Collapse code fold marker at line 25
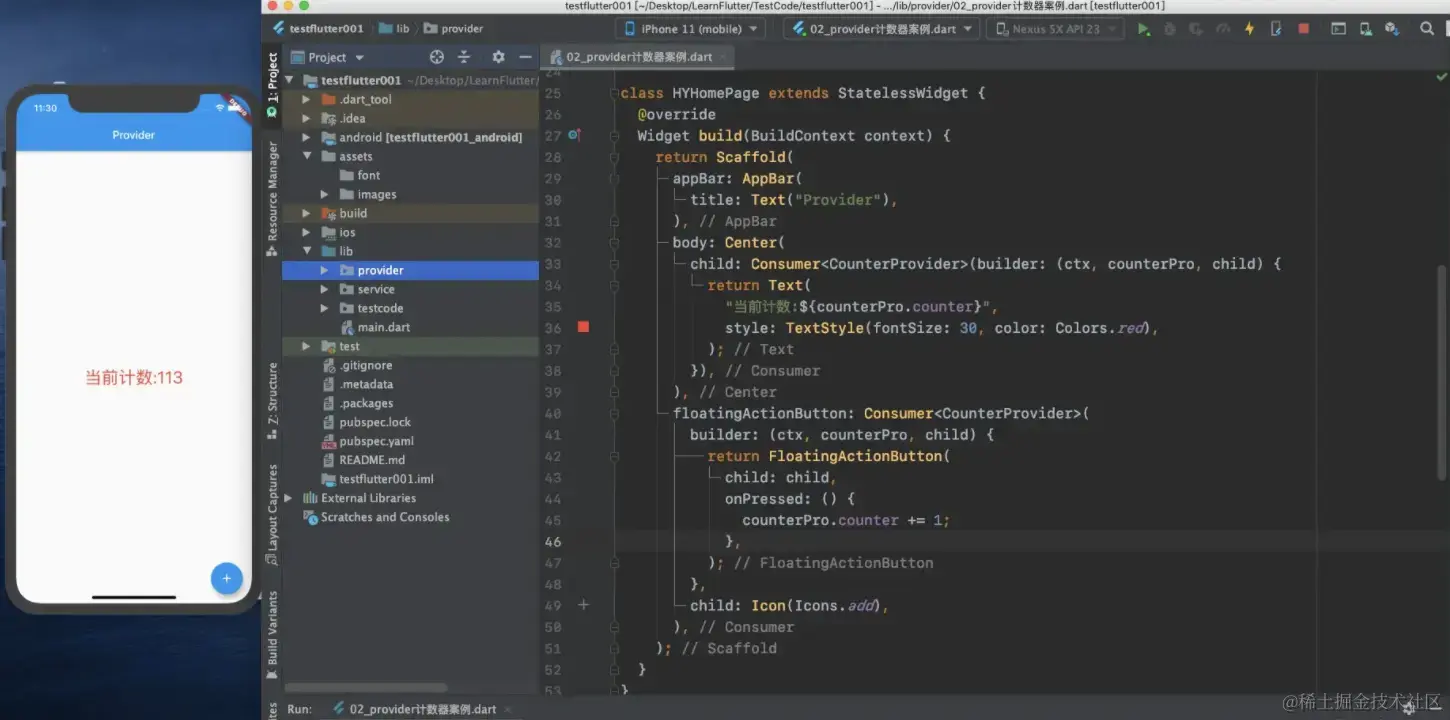The height and width of the screenshot is (720, 1450). tap(615, 93)
